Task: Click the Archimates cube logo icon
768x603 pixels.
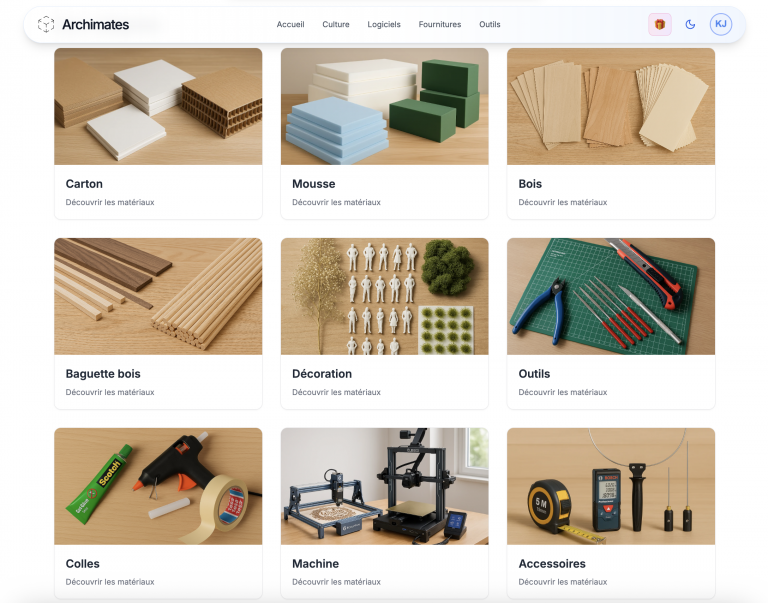Action: (x=46, y=24)
